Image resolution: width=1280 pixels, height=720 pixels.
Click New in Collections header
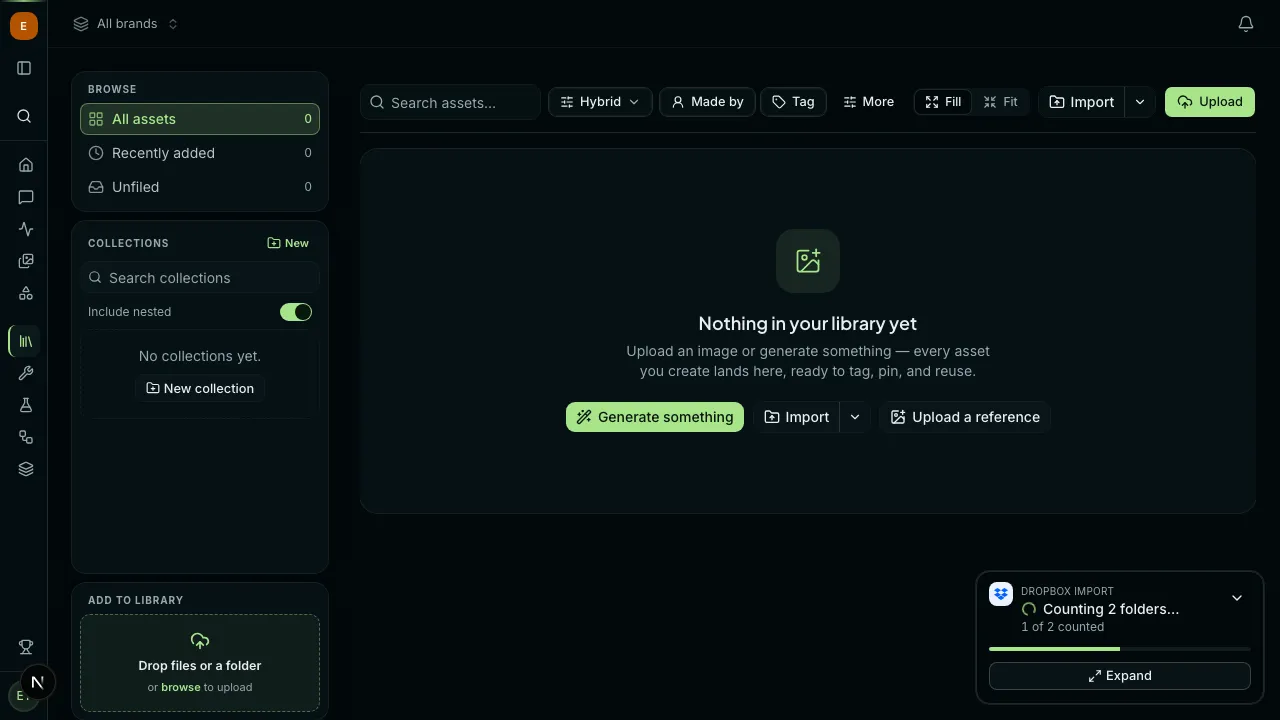coord(288,243)
